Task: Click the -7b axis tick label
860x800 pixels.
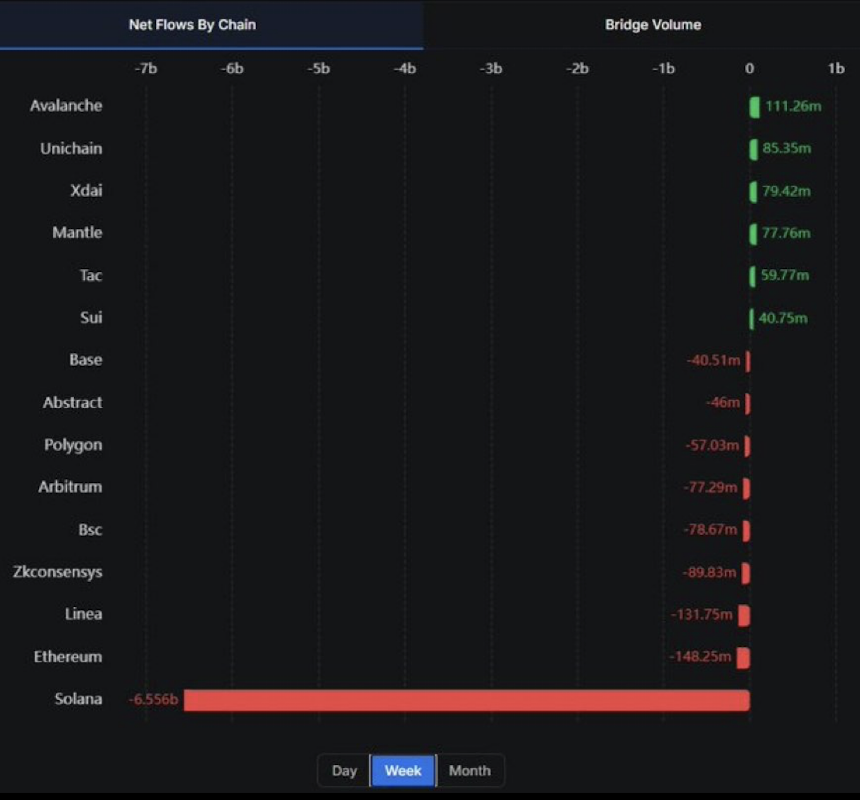Action: point(146,69)
